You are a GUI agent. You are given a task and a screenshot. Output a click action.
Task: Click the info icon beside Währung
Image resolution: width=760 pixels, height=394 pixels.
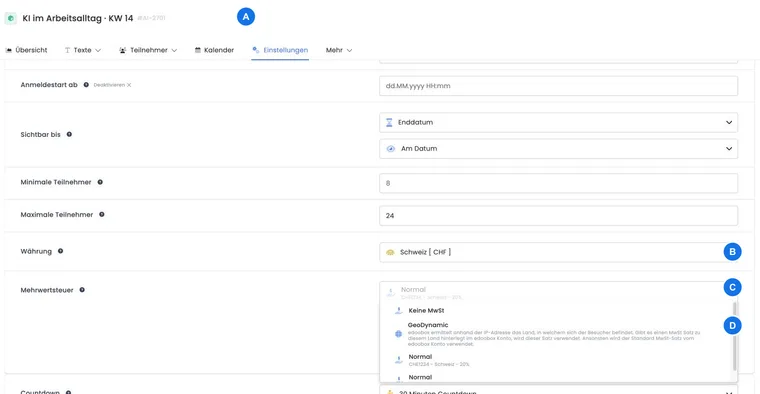[61, 251]
